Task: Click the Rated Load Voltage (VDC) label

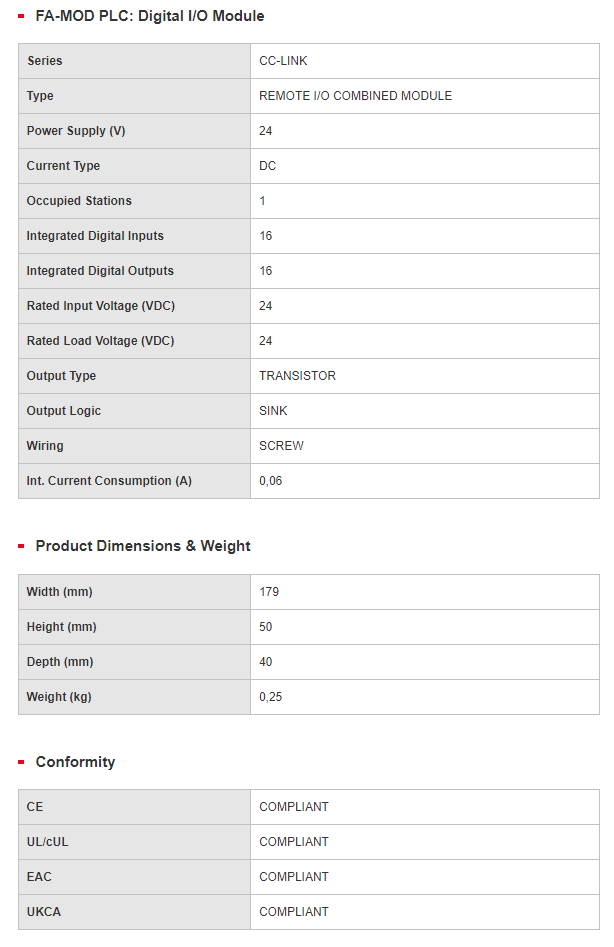Action: (x=100, y=341)
